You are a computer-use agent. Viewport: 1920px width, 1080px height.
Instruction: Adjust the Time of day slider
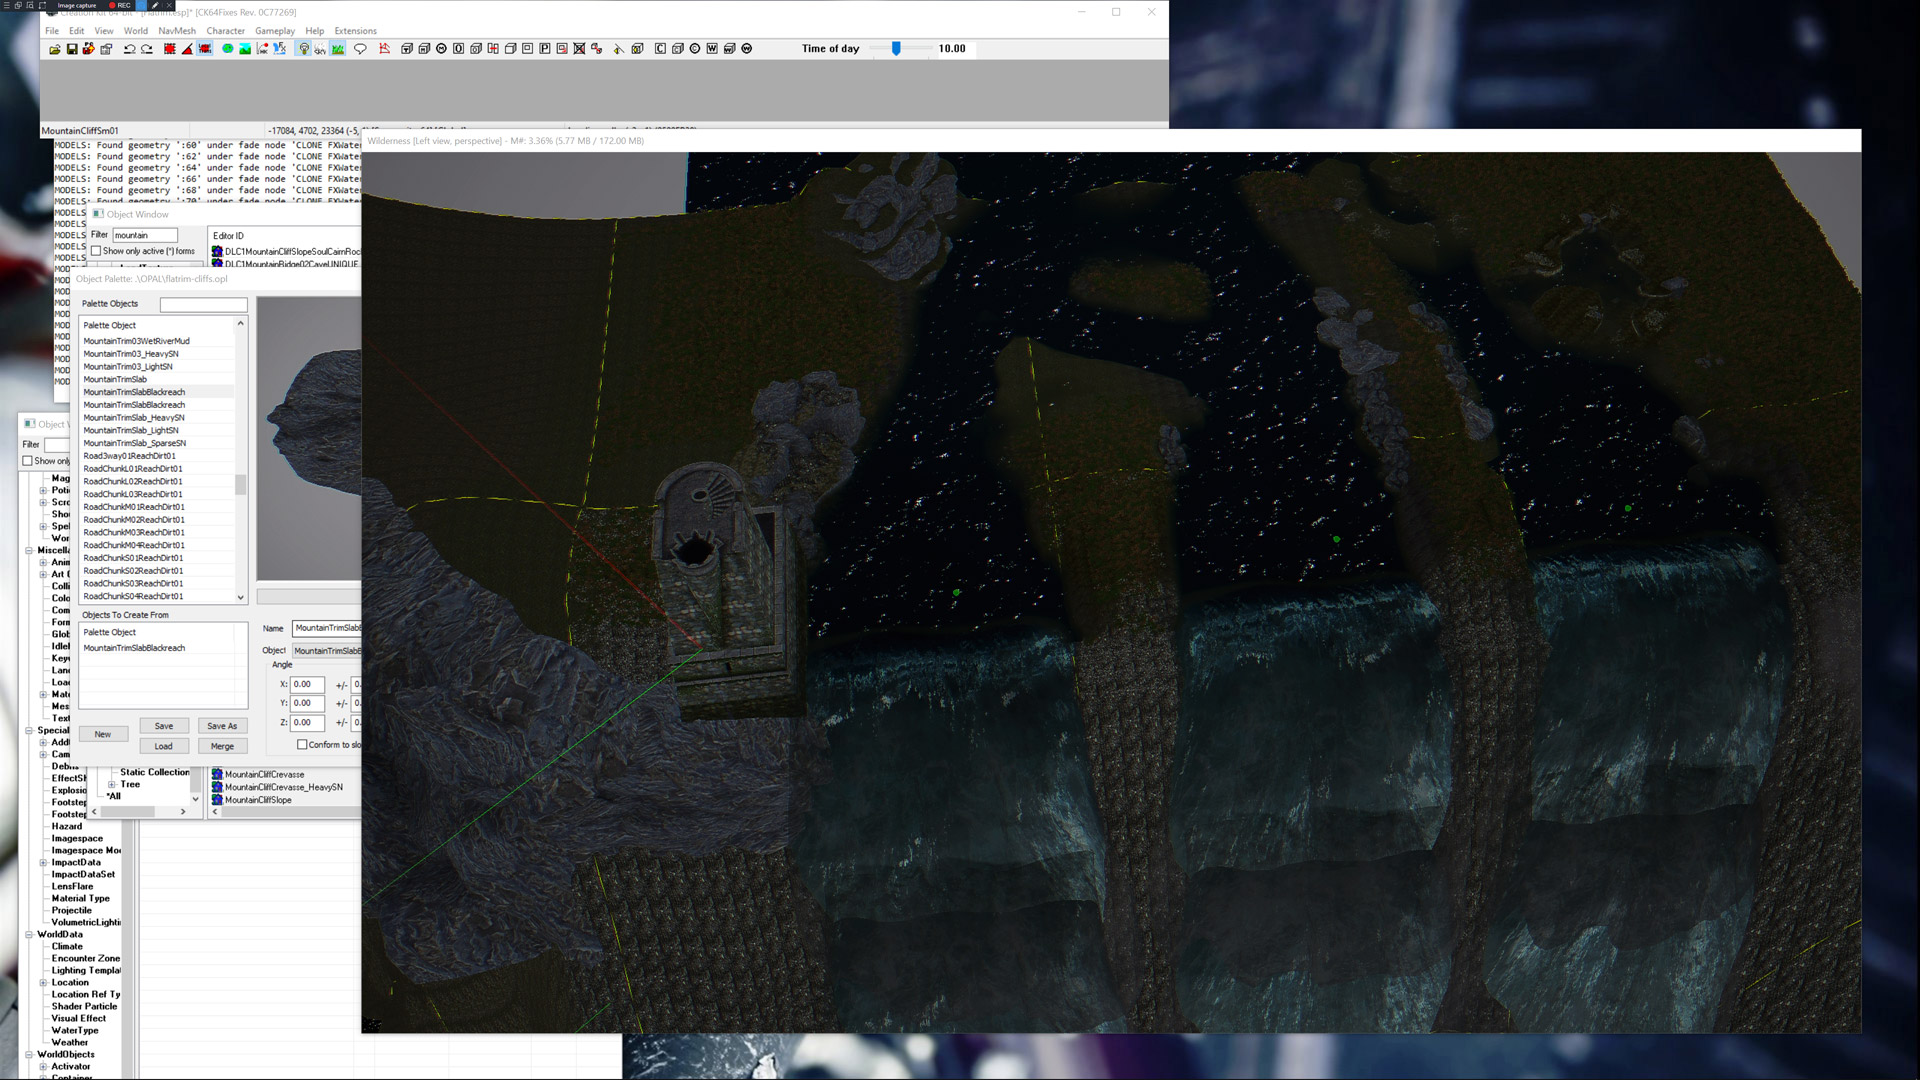[x=896, y=48]
